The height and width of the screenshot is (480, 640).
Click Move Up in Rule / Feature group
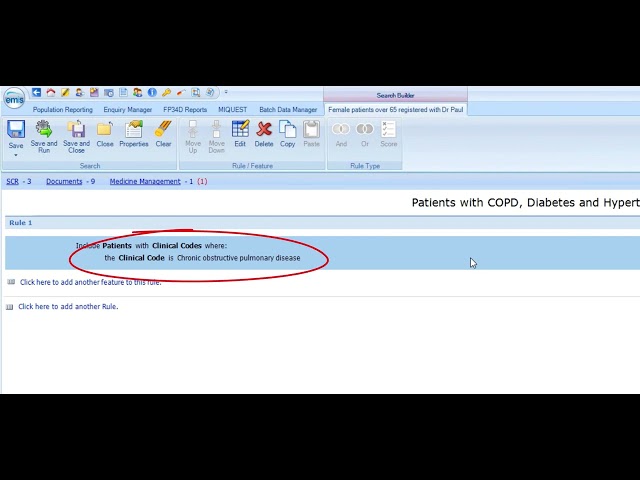[193, 136]
